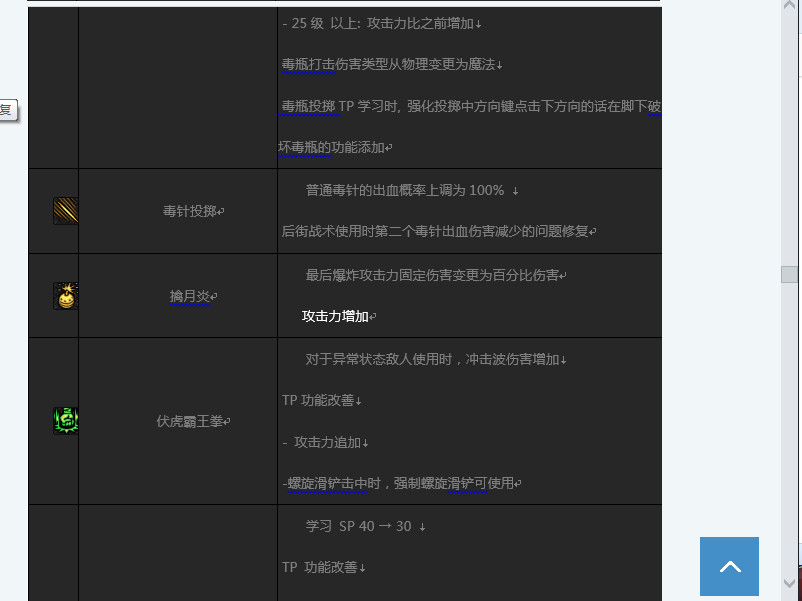Click the green 伏虎霸王拳 skill icon
Image resolution: width=802 pixels, height=601 pixels.
[65, 421]
